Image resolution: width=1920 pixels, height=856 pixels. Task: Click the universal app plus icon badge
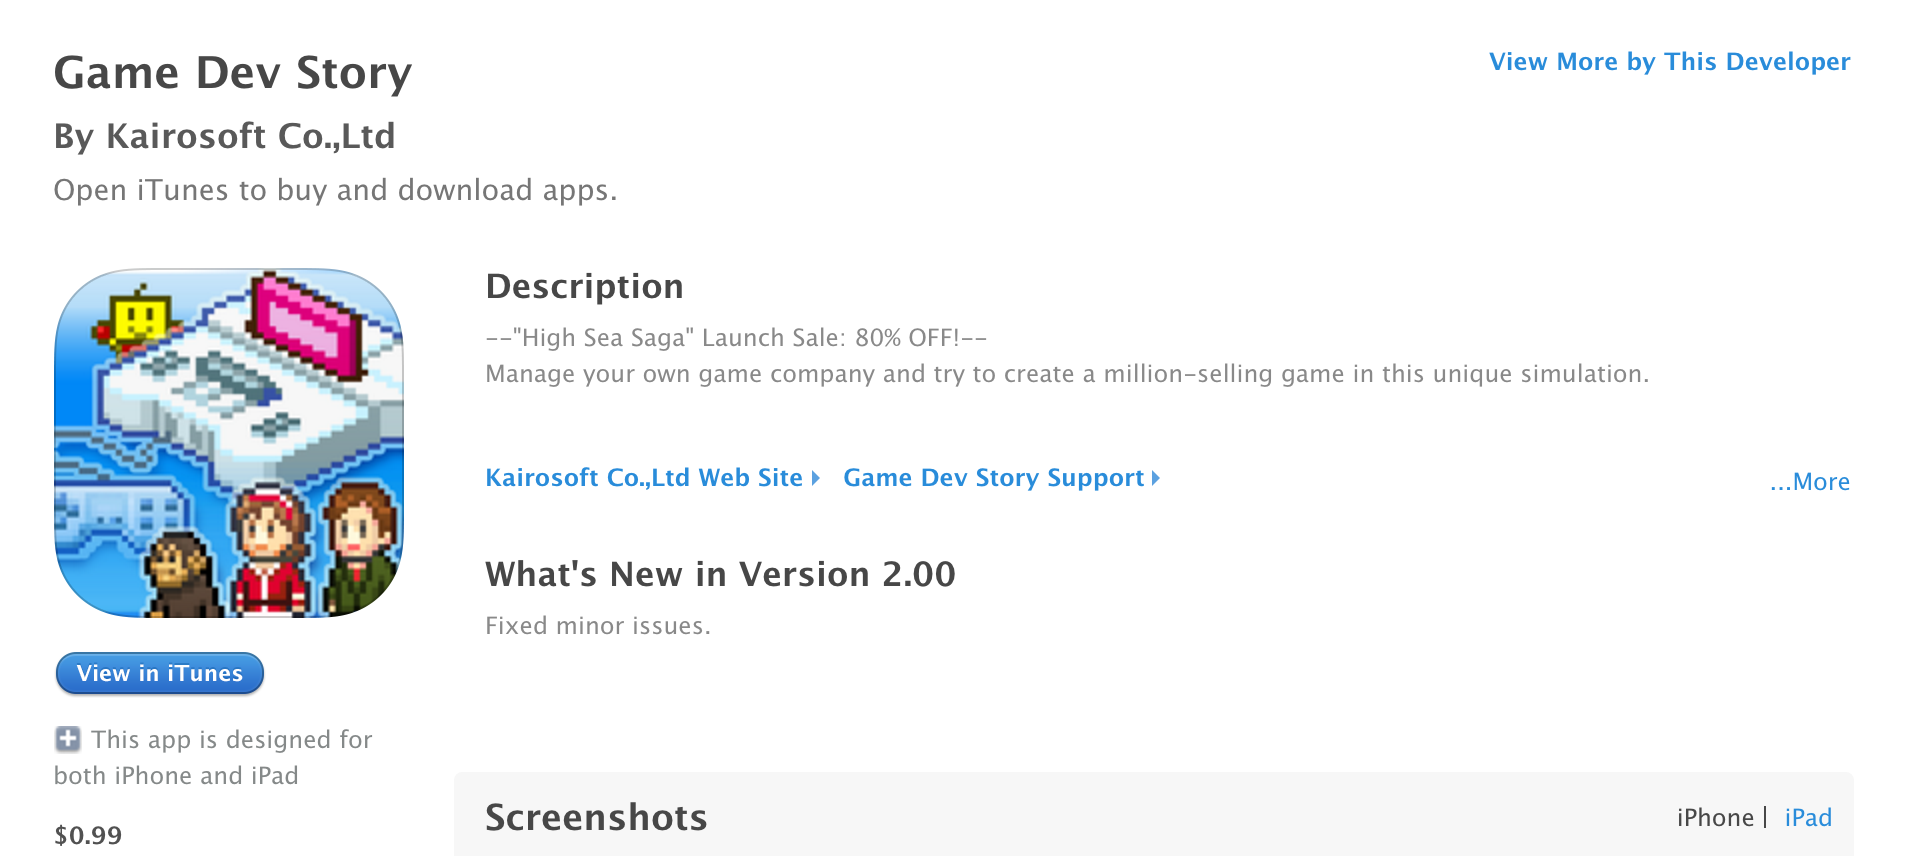pos(66,738)
